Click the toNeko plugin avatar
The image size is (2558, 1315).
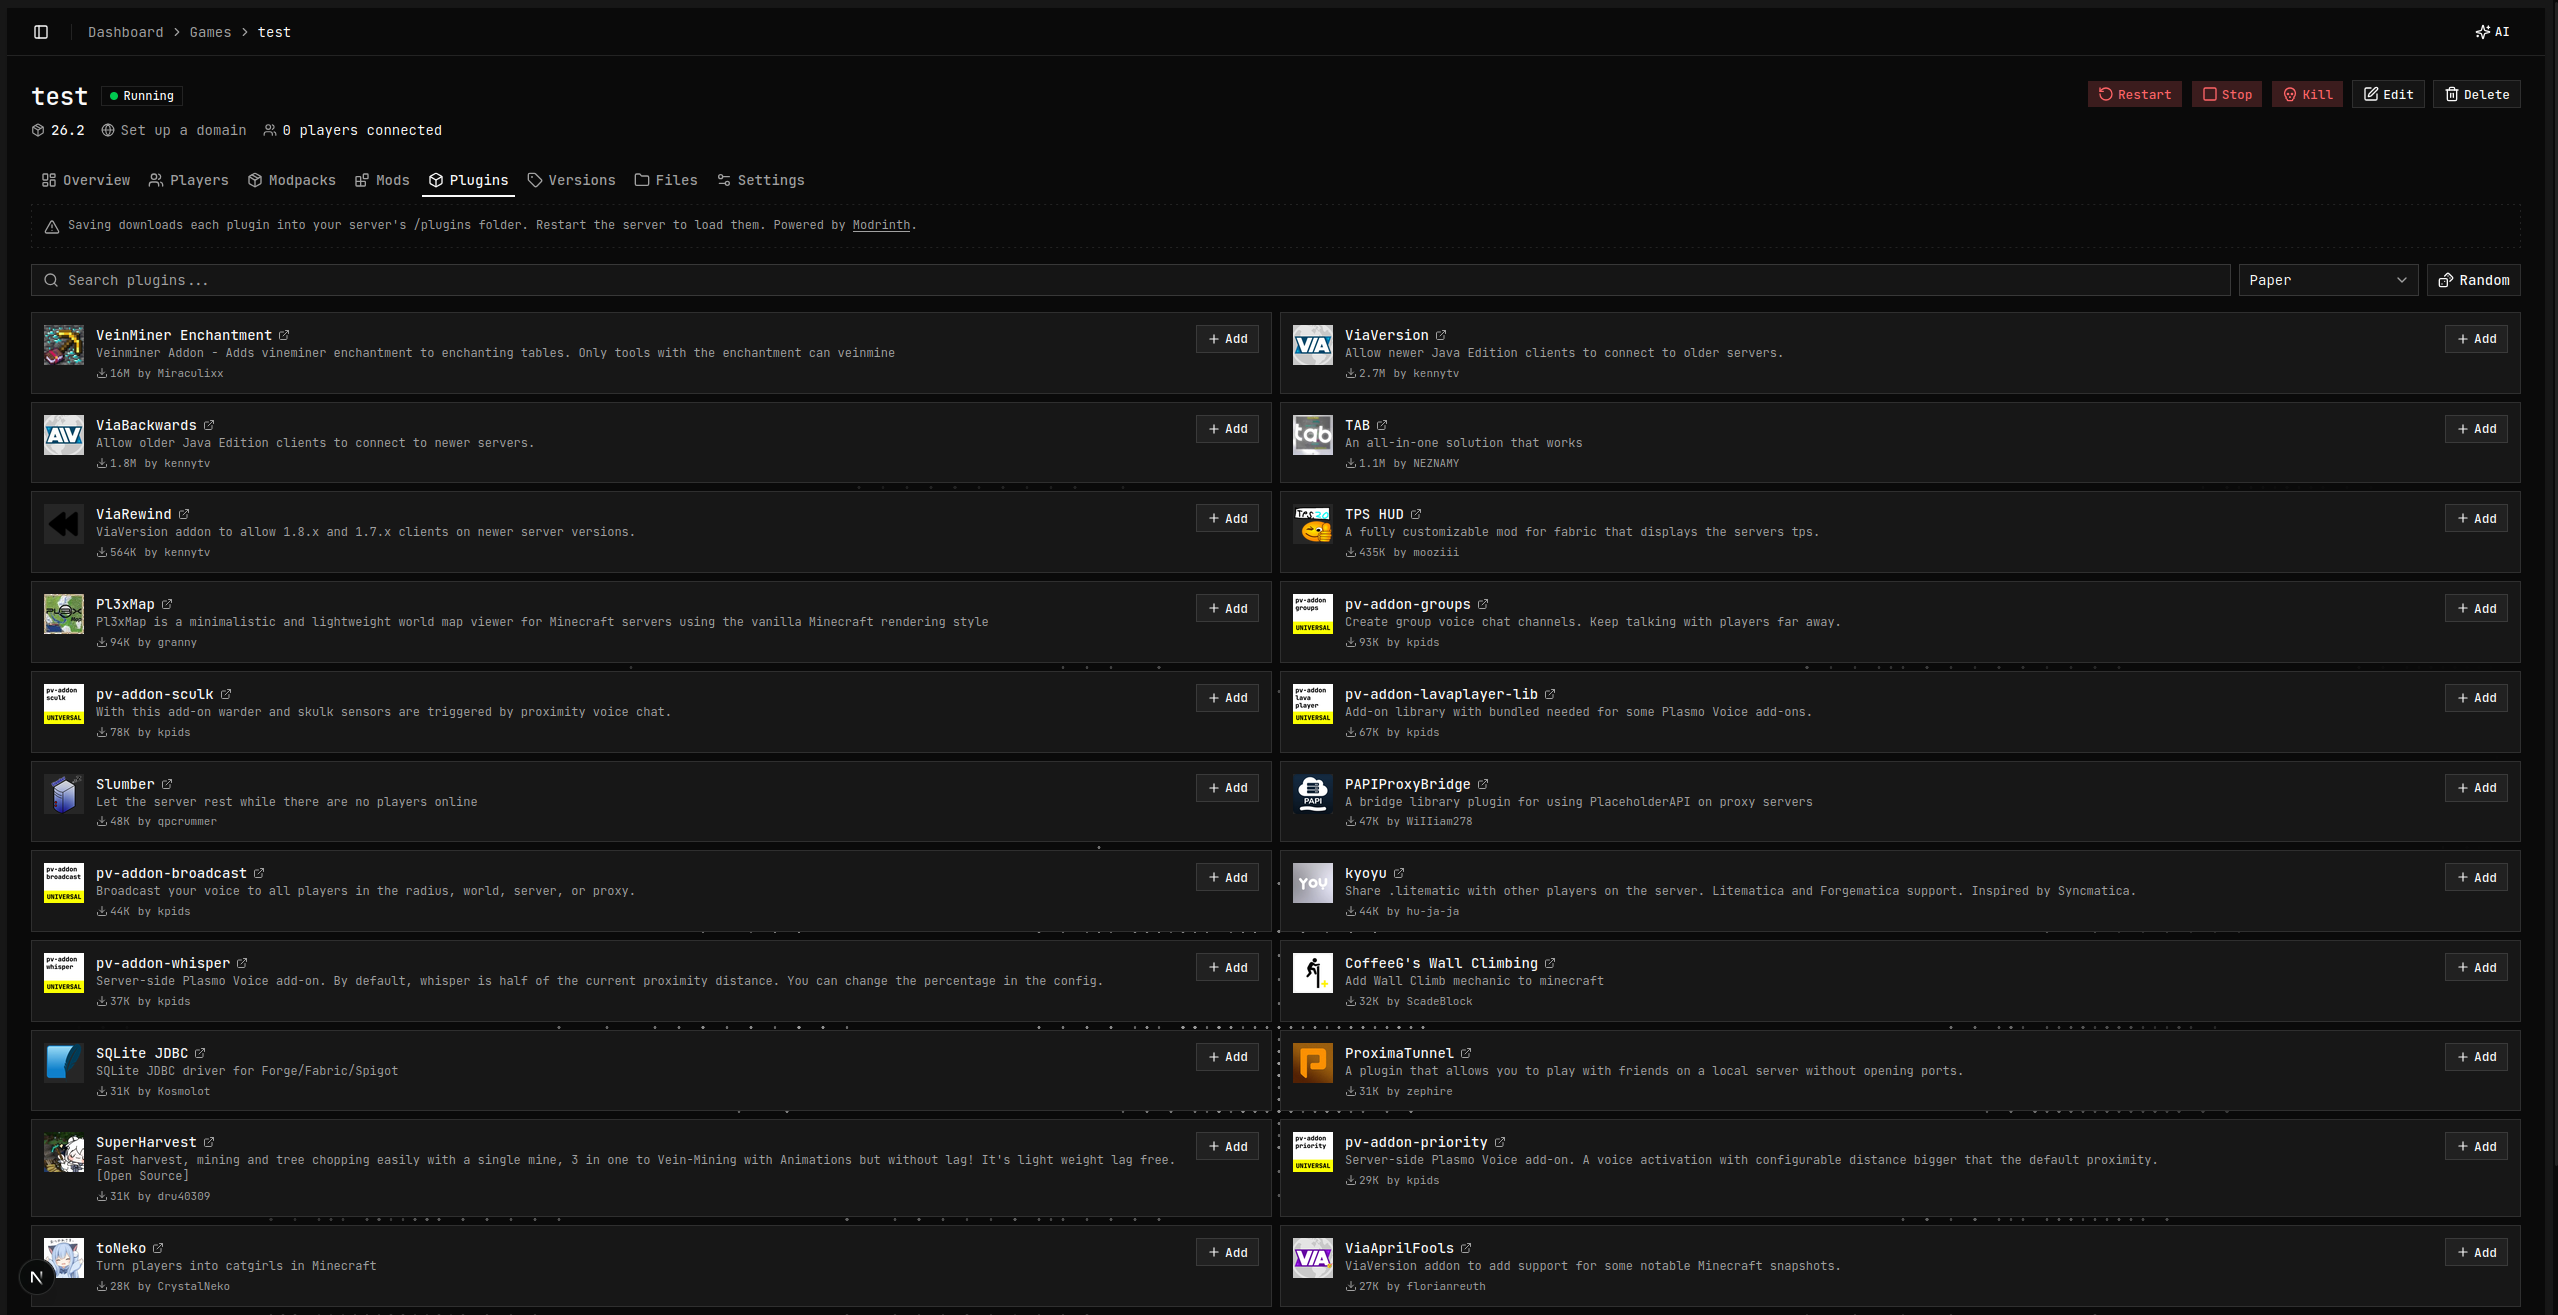pyautogui.click(x=64, y=1258)
